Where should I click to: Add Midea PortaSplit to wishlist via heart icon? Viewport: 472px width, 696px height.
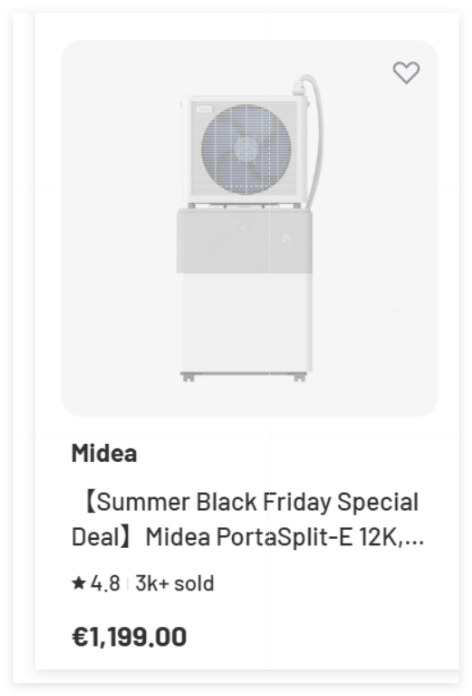coord(406,72)
